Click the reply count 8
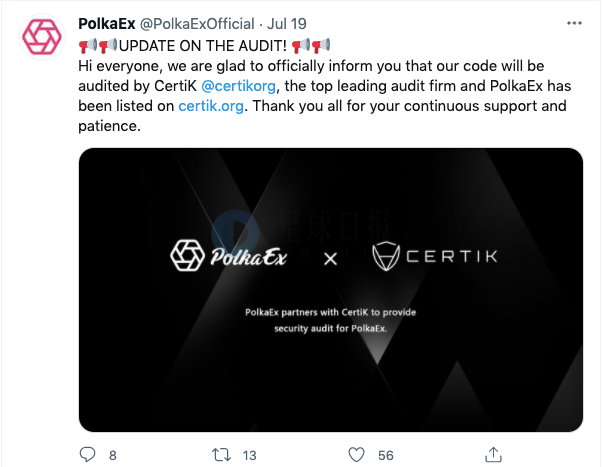Screen dimensions: 602x467 point(112,455)
